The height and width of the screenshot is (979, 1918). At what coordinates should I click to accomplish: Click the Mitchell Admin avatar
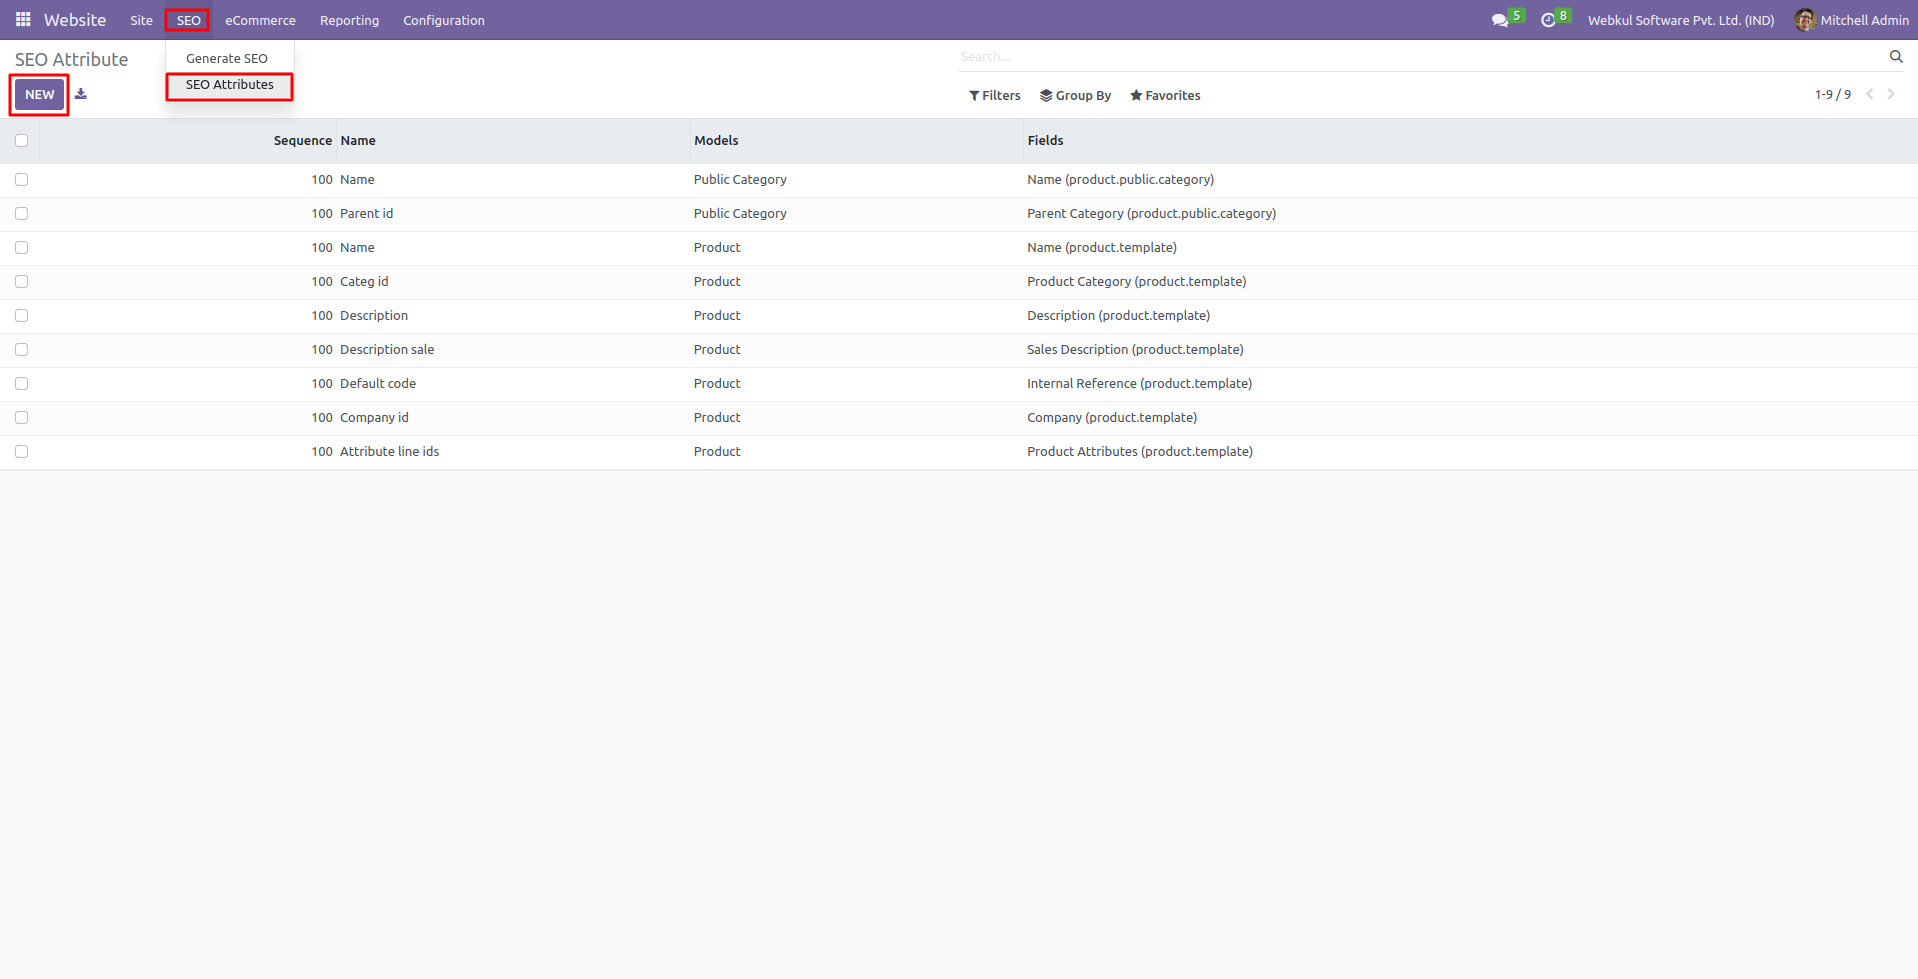1805,20
